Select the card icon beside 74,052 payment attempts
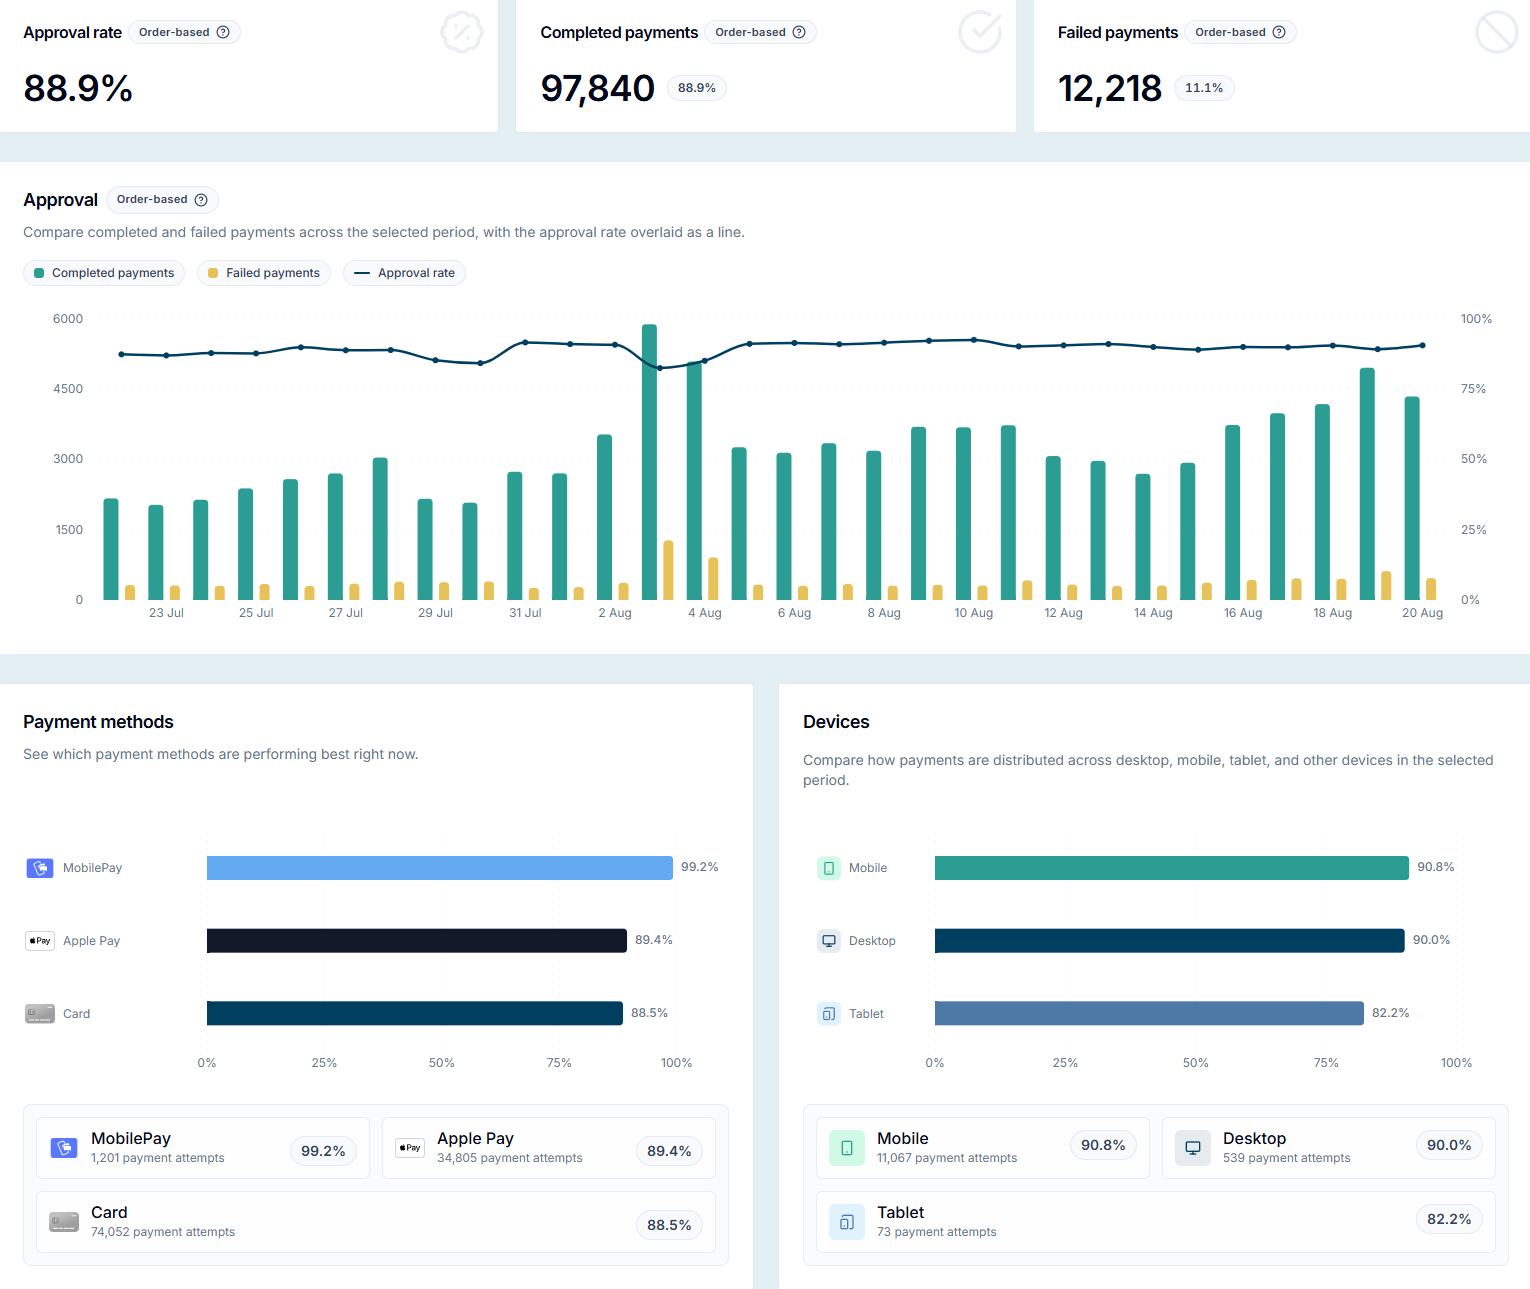Viewport: 1530px width, 1289px height. click(x=64, y=1222)
